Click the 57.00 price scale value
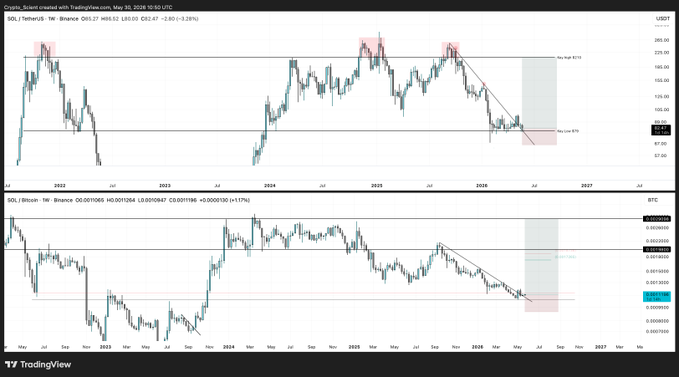The width and height of the screenshot is (679, 377). click(661, 155)
